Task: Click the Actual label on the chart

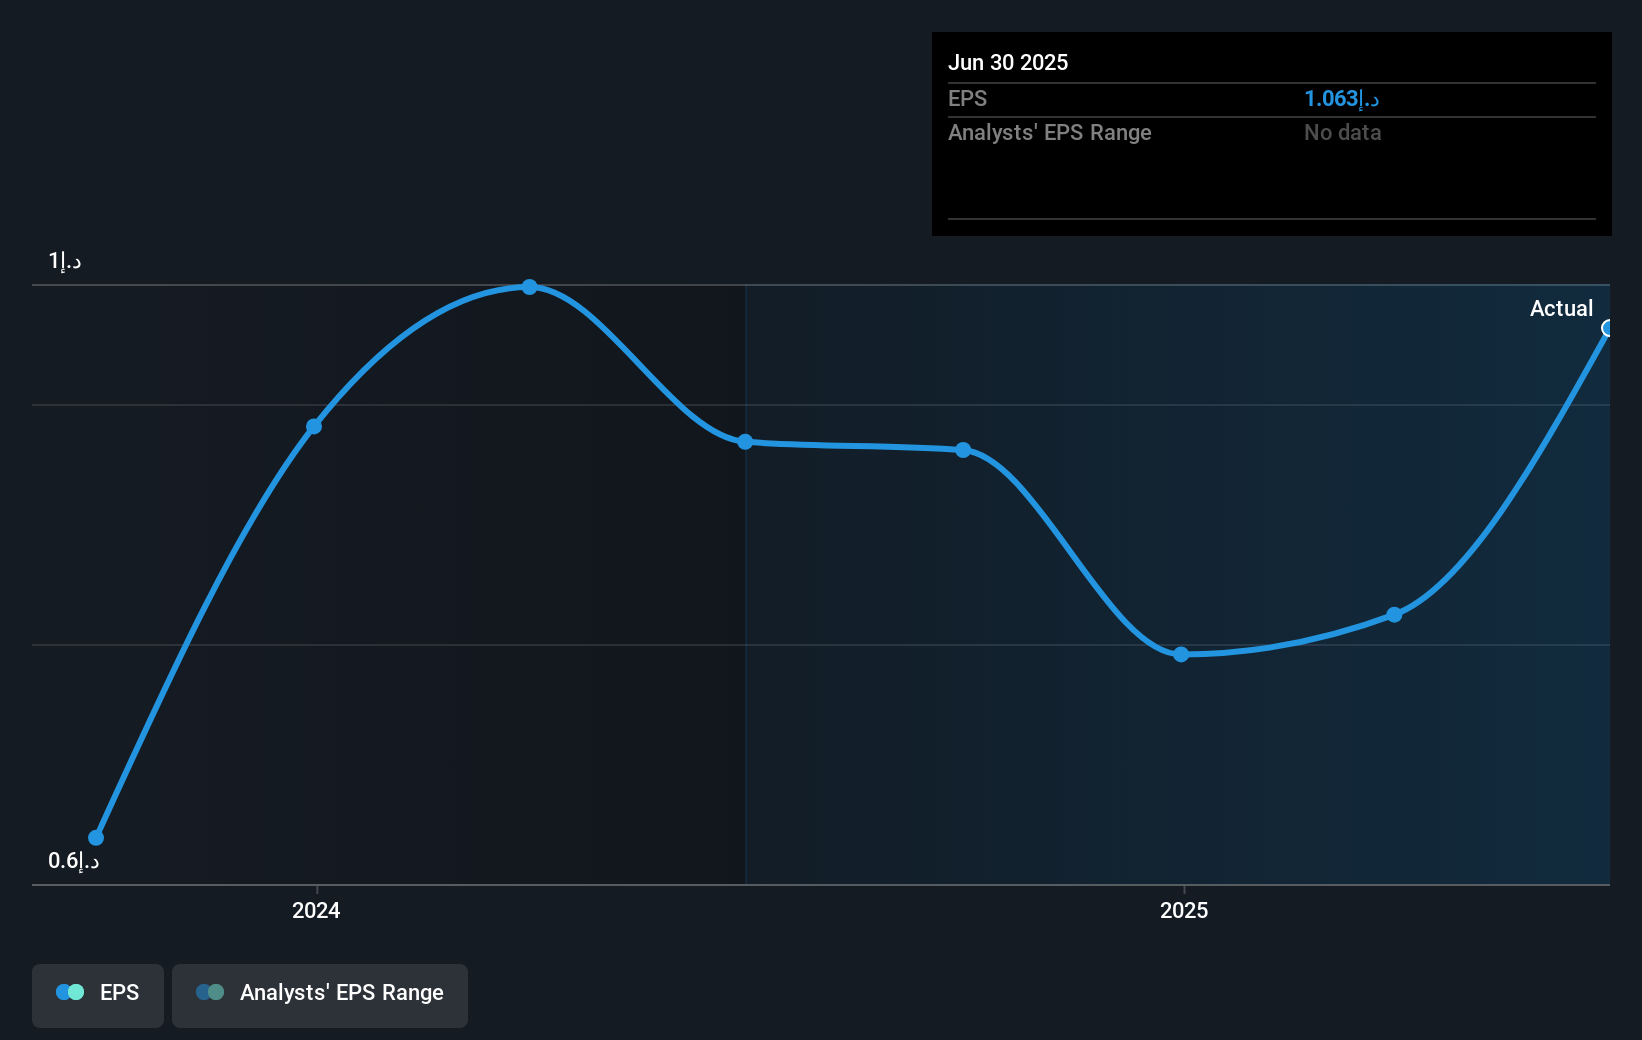Action: click(1561, 308)
